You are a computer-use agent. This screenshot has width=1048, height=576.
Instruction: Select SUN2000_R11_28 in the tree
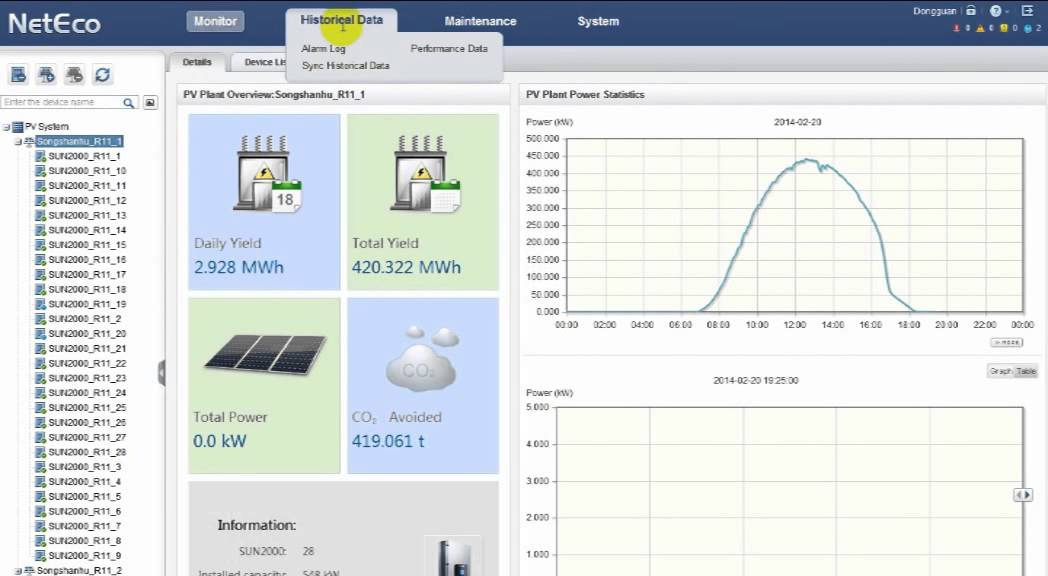[87, 452]
